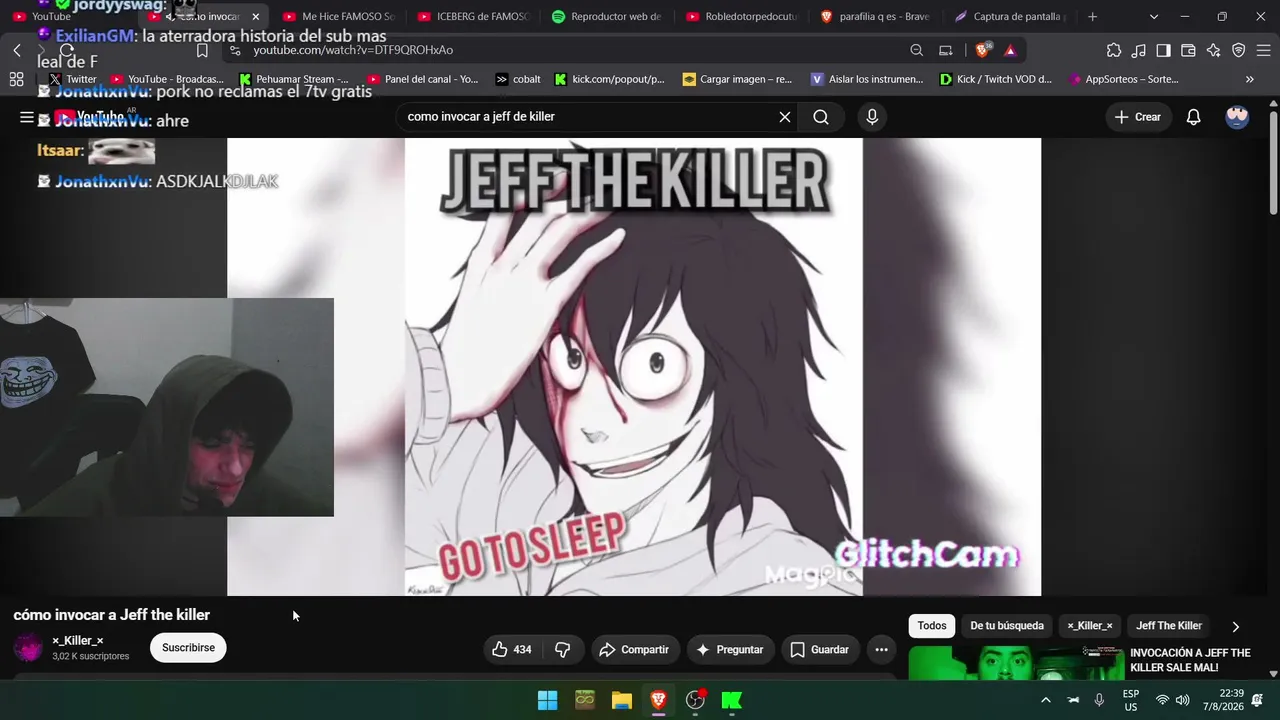Expand hidden bookmarks overflow chevron

[x=1249, y=79]
